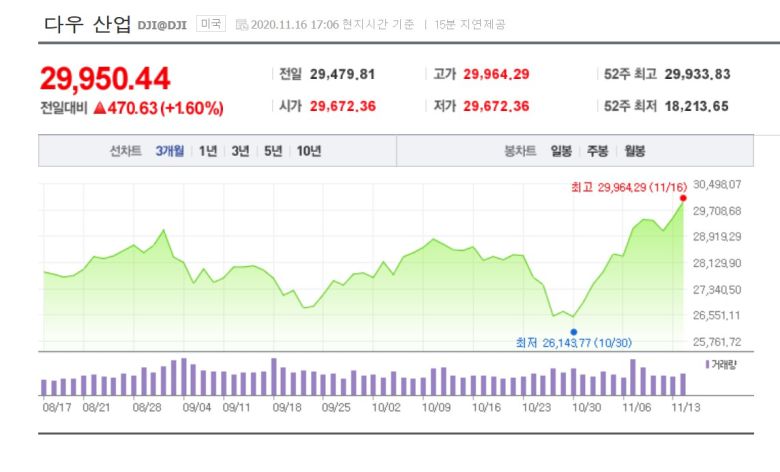Viewport: 780px width, 472px height.
Task: Click the purple 거래량 legend swatch
Action: pyautogui.click(x=708, y=364)
